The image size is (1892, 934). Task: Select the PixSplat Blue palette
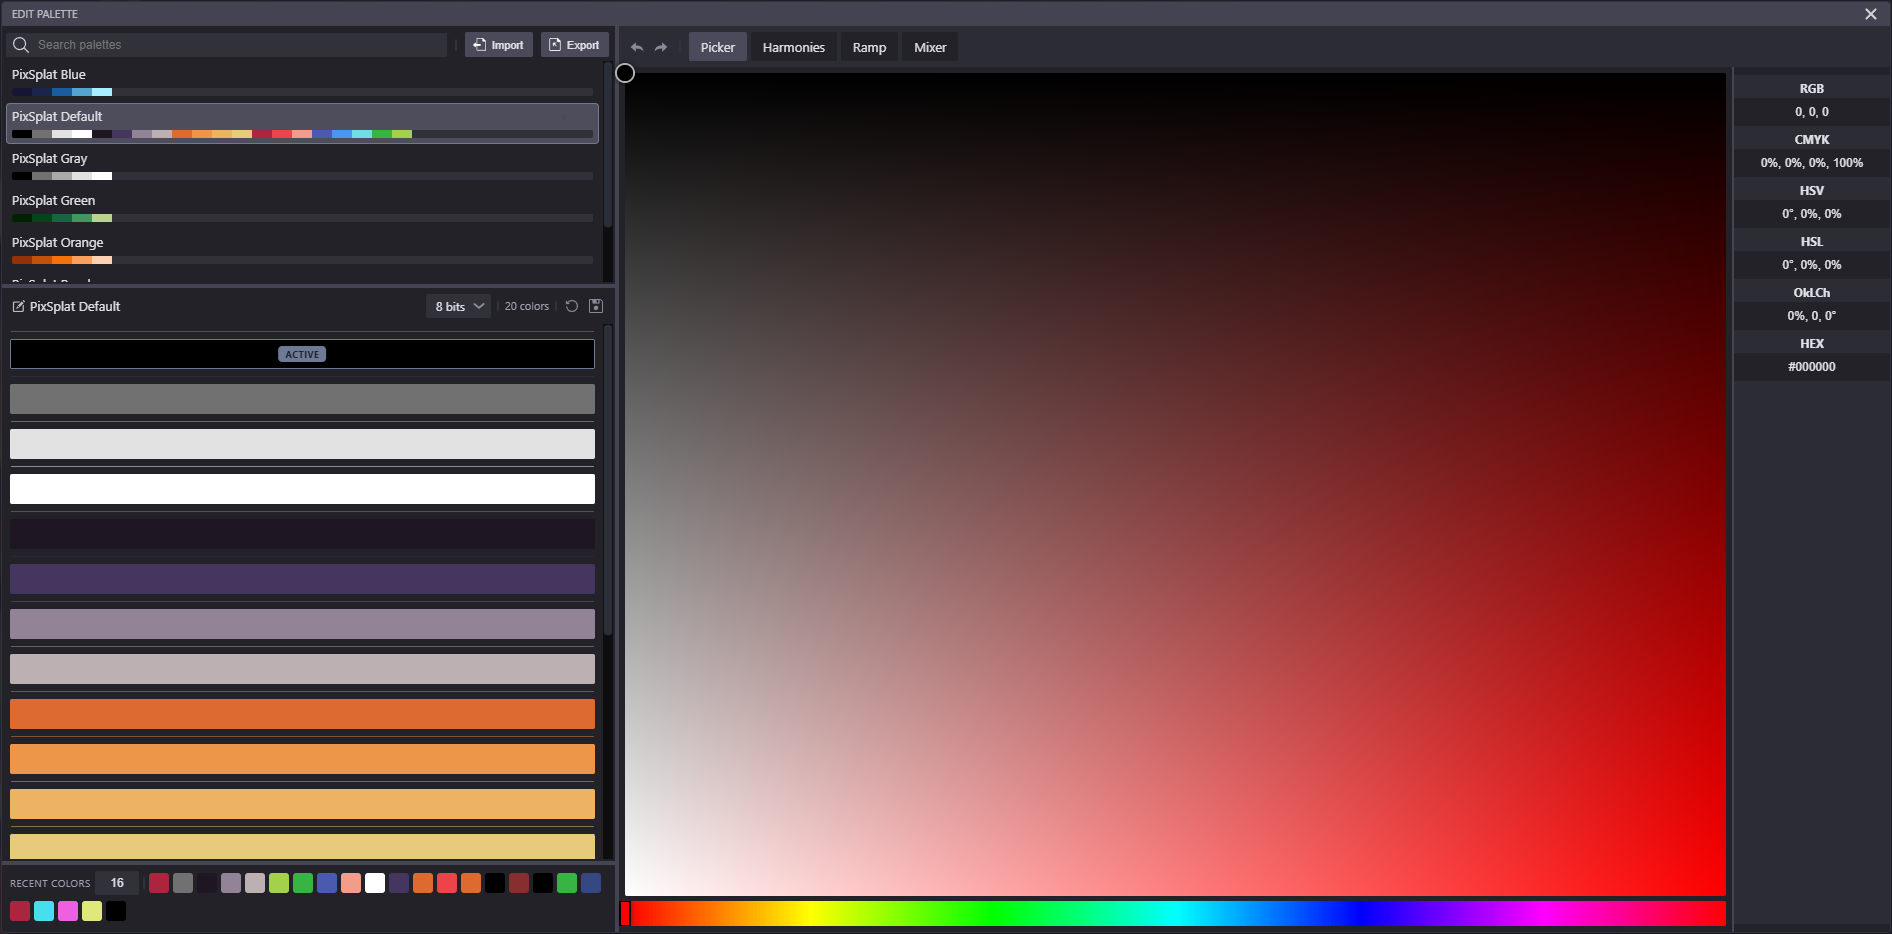pos(302,82)
